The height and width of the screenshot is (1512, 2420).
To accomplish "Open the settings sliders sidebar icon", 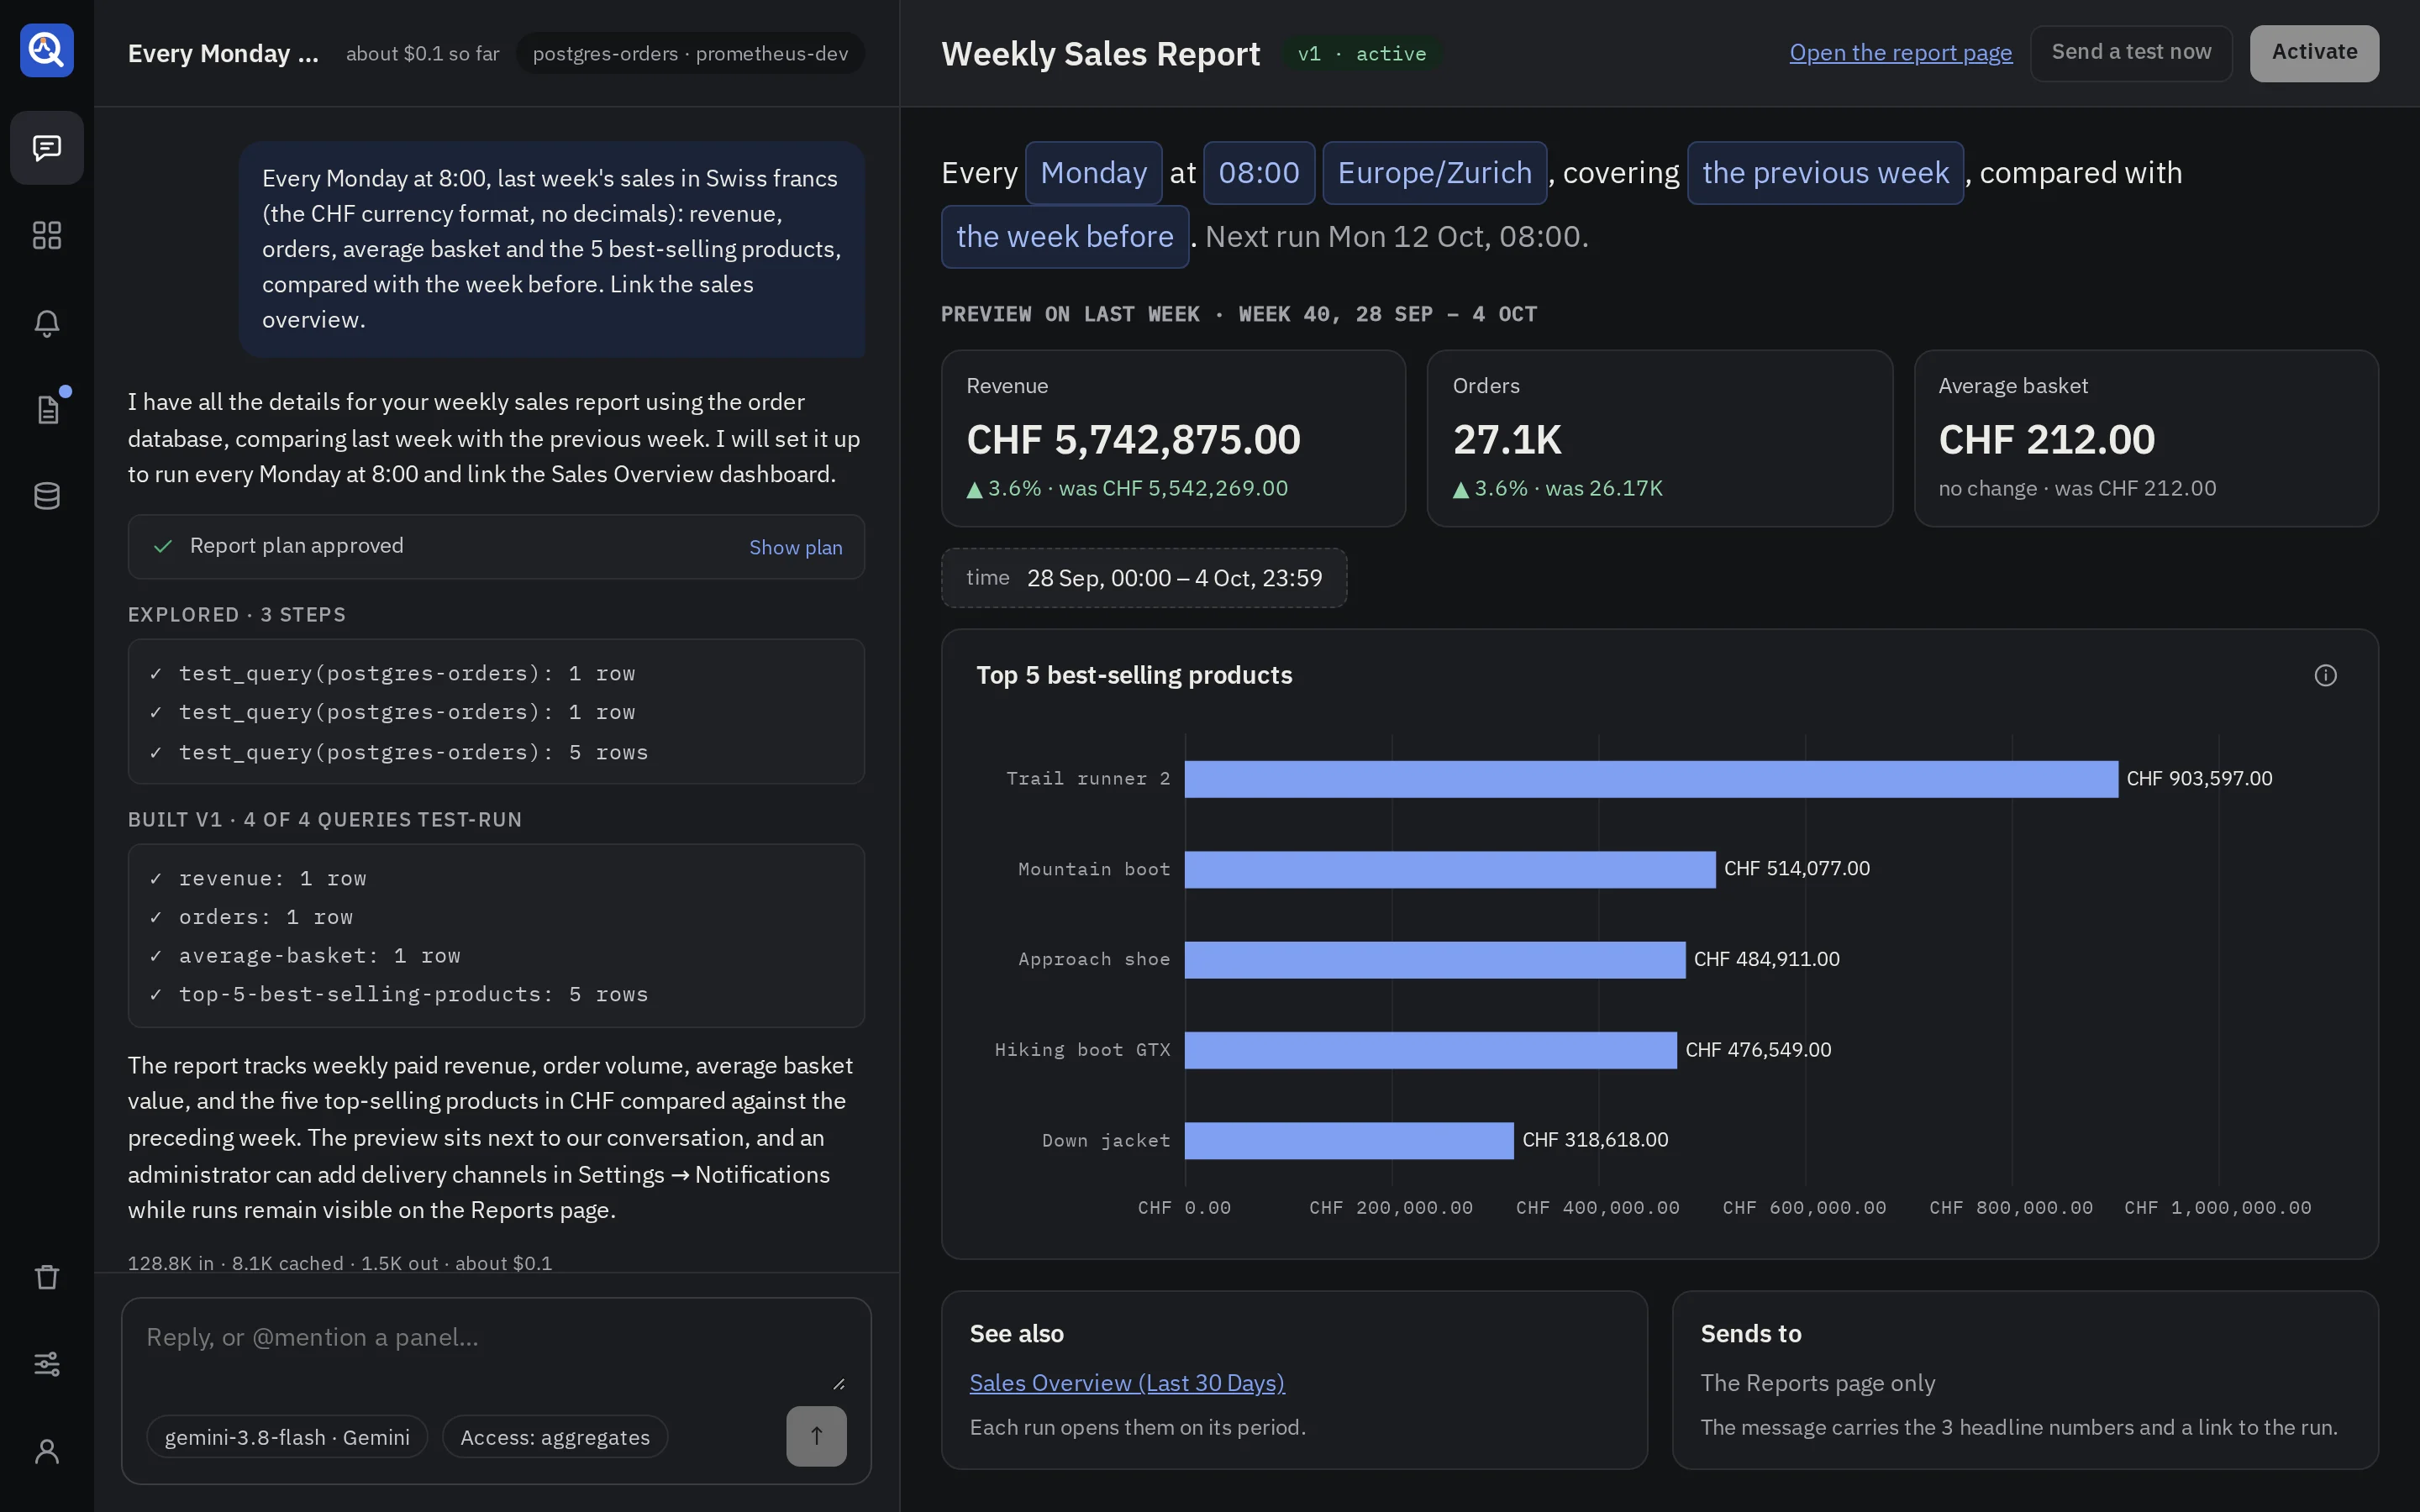I will pyautogui.click(x=46, y=1364).
